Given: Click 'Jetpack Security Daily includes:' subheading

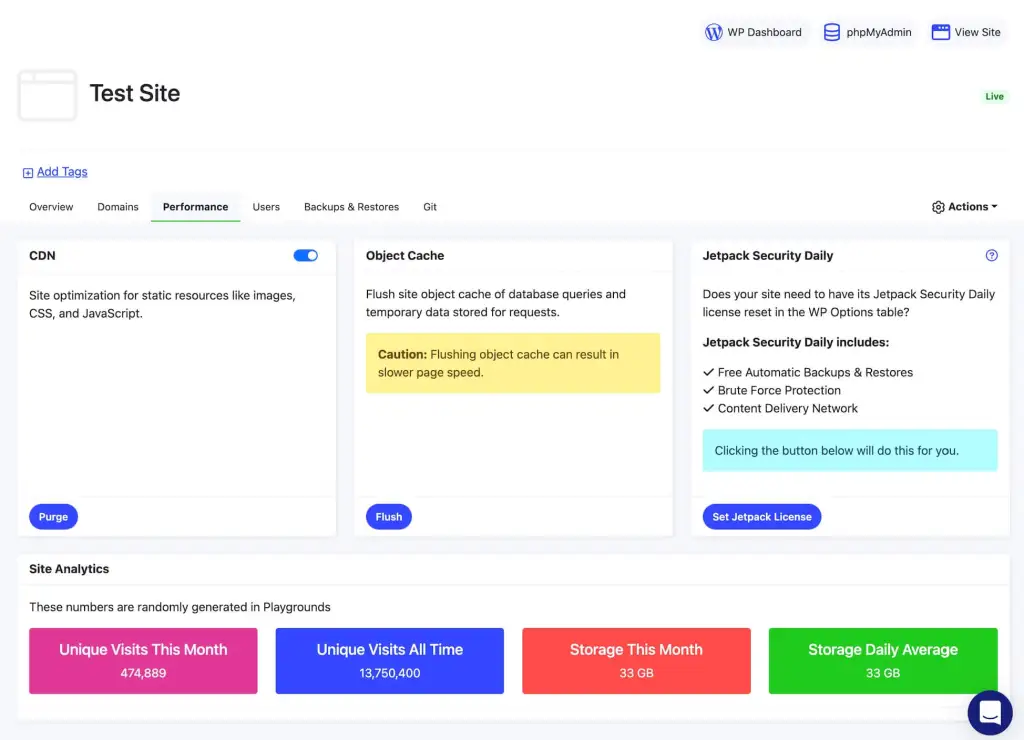Looking at the screenshot, I should point(795,342).
